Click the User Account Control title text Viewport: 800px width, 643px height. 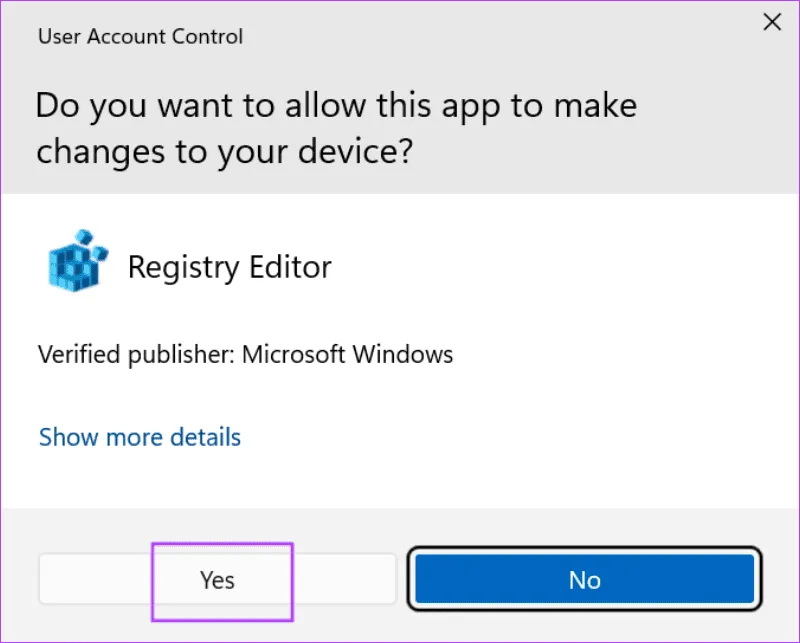coord(139,36)
